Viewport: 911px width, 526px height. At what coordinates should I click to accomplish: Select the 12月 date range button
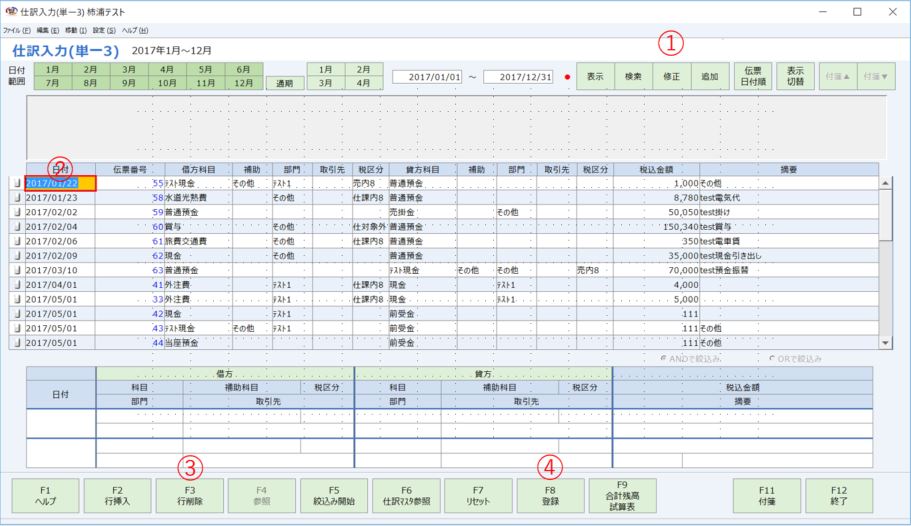(243, 83)
